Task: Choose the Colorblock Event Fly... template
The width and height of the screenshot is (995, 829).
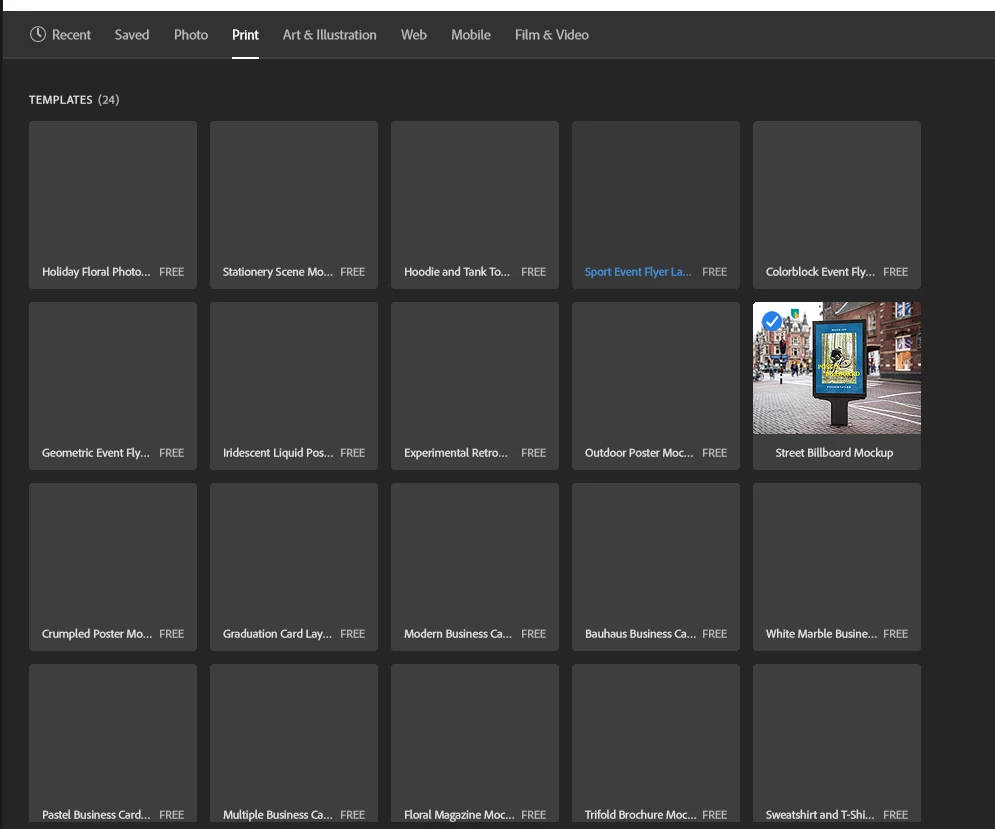Action: coord(836,205)
